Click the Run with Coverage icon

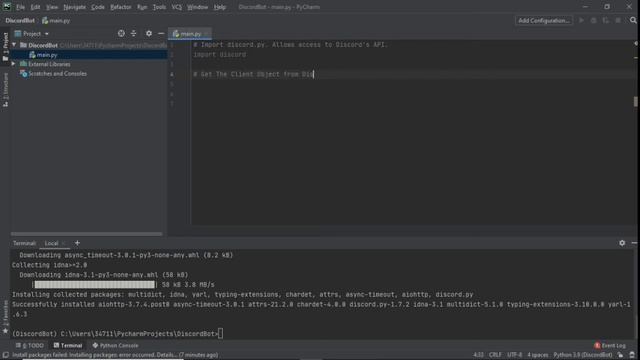pyautogui.click(x=606, y=20)
